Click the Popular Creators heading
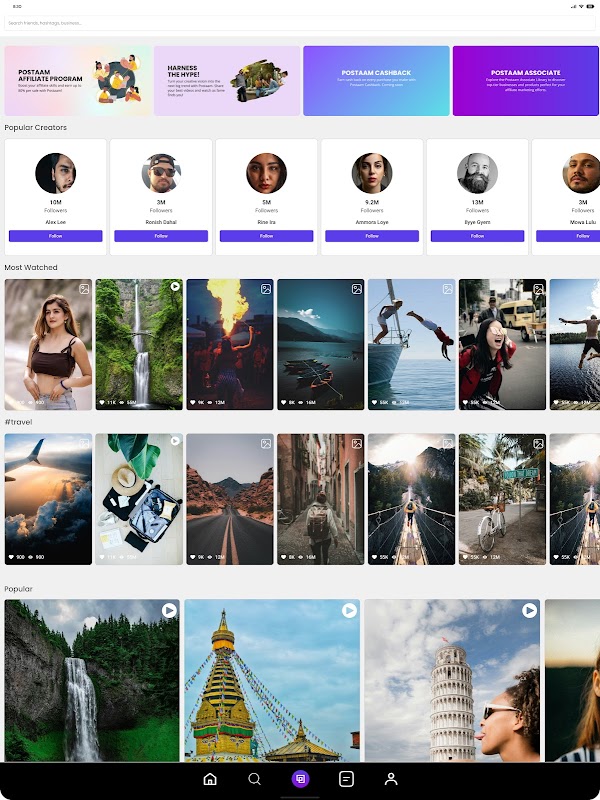 36,128
